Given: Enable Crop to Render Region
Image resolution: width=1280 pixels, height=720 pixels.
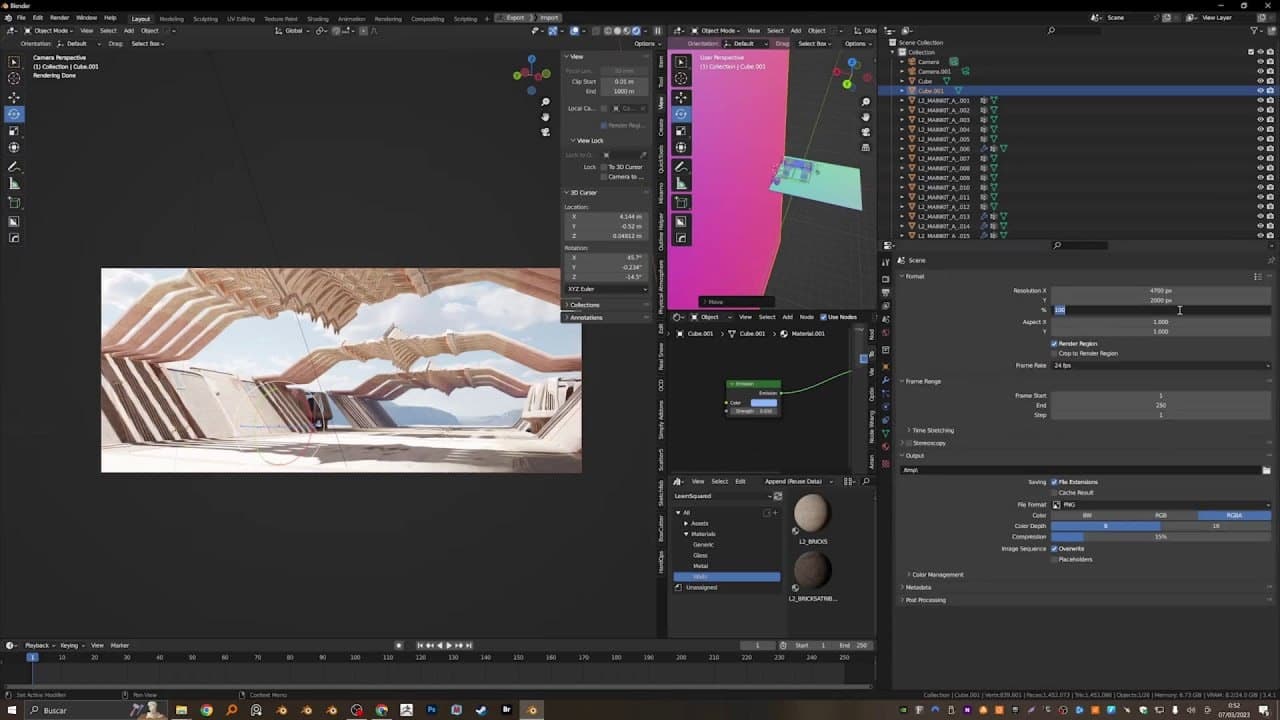Looking at the screenshot, I should coord(1054,353).
